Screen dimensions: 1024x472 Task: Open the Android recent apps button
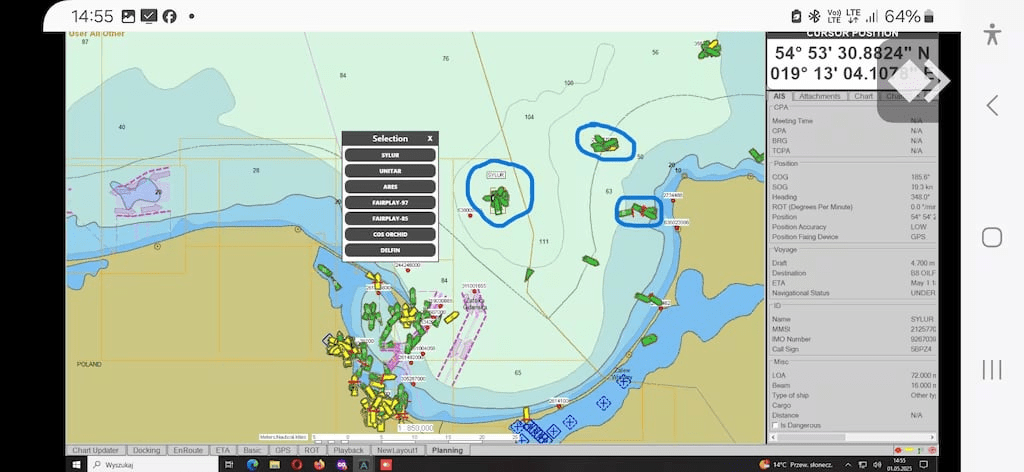(991, 369)
